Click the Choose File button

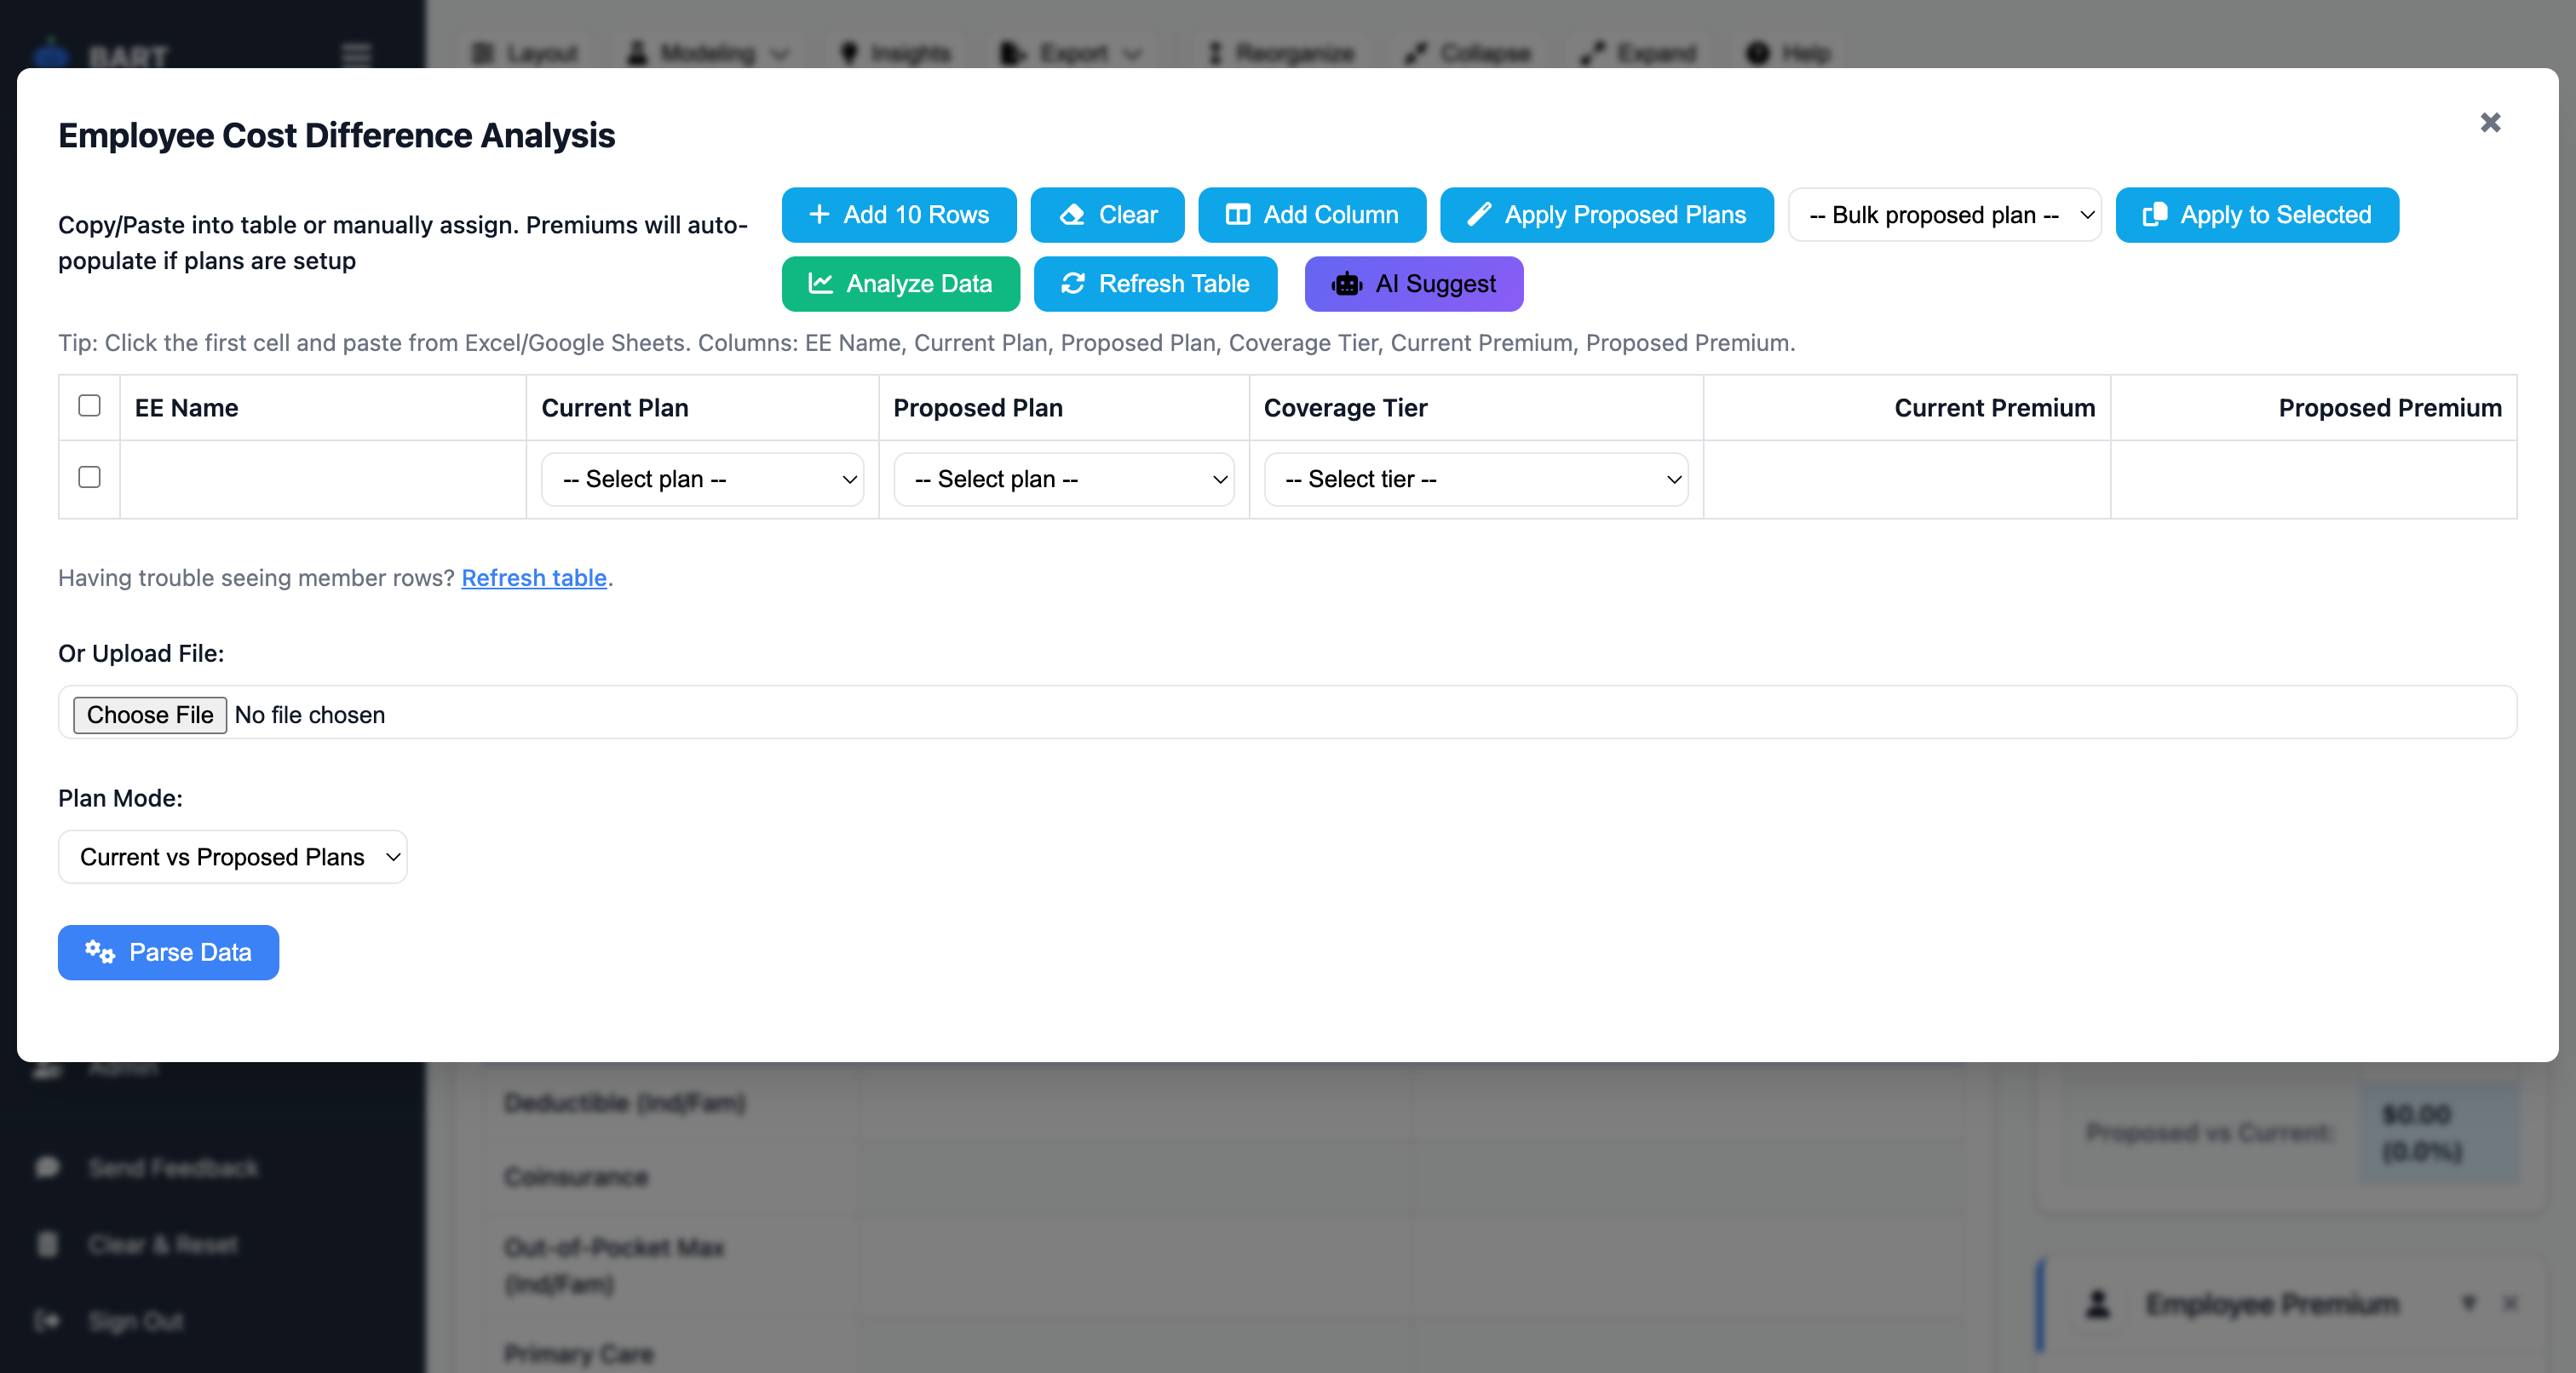coord(149,714)
